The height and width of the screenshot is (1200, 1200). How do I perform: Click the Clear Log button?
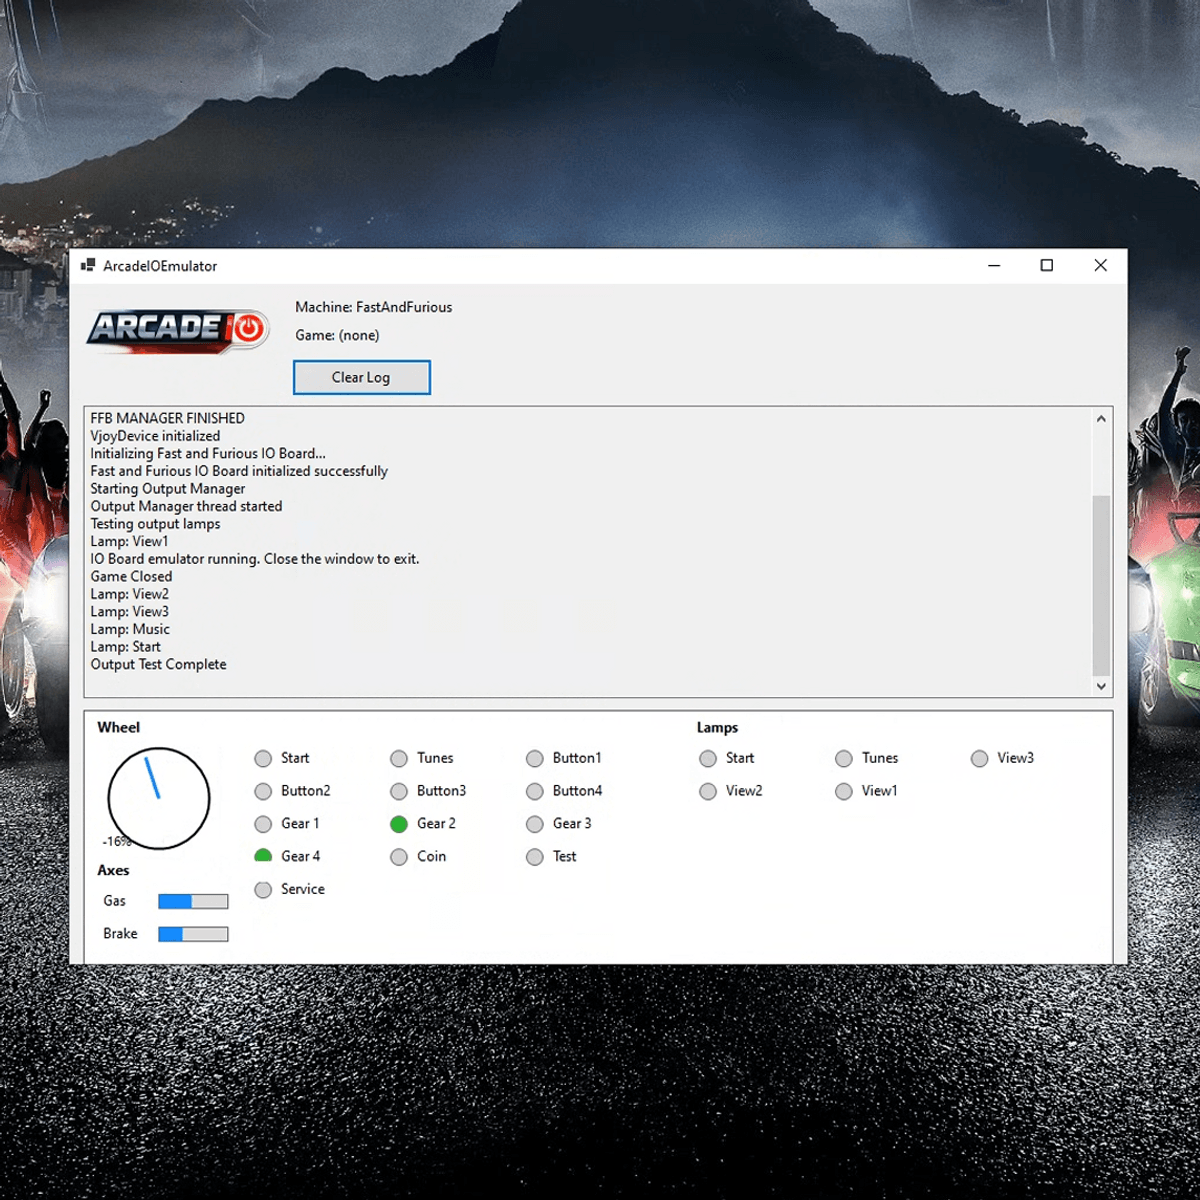click(361, 378)
